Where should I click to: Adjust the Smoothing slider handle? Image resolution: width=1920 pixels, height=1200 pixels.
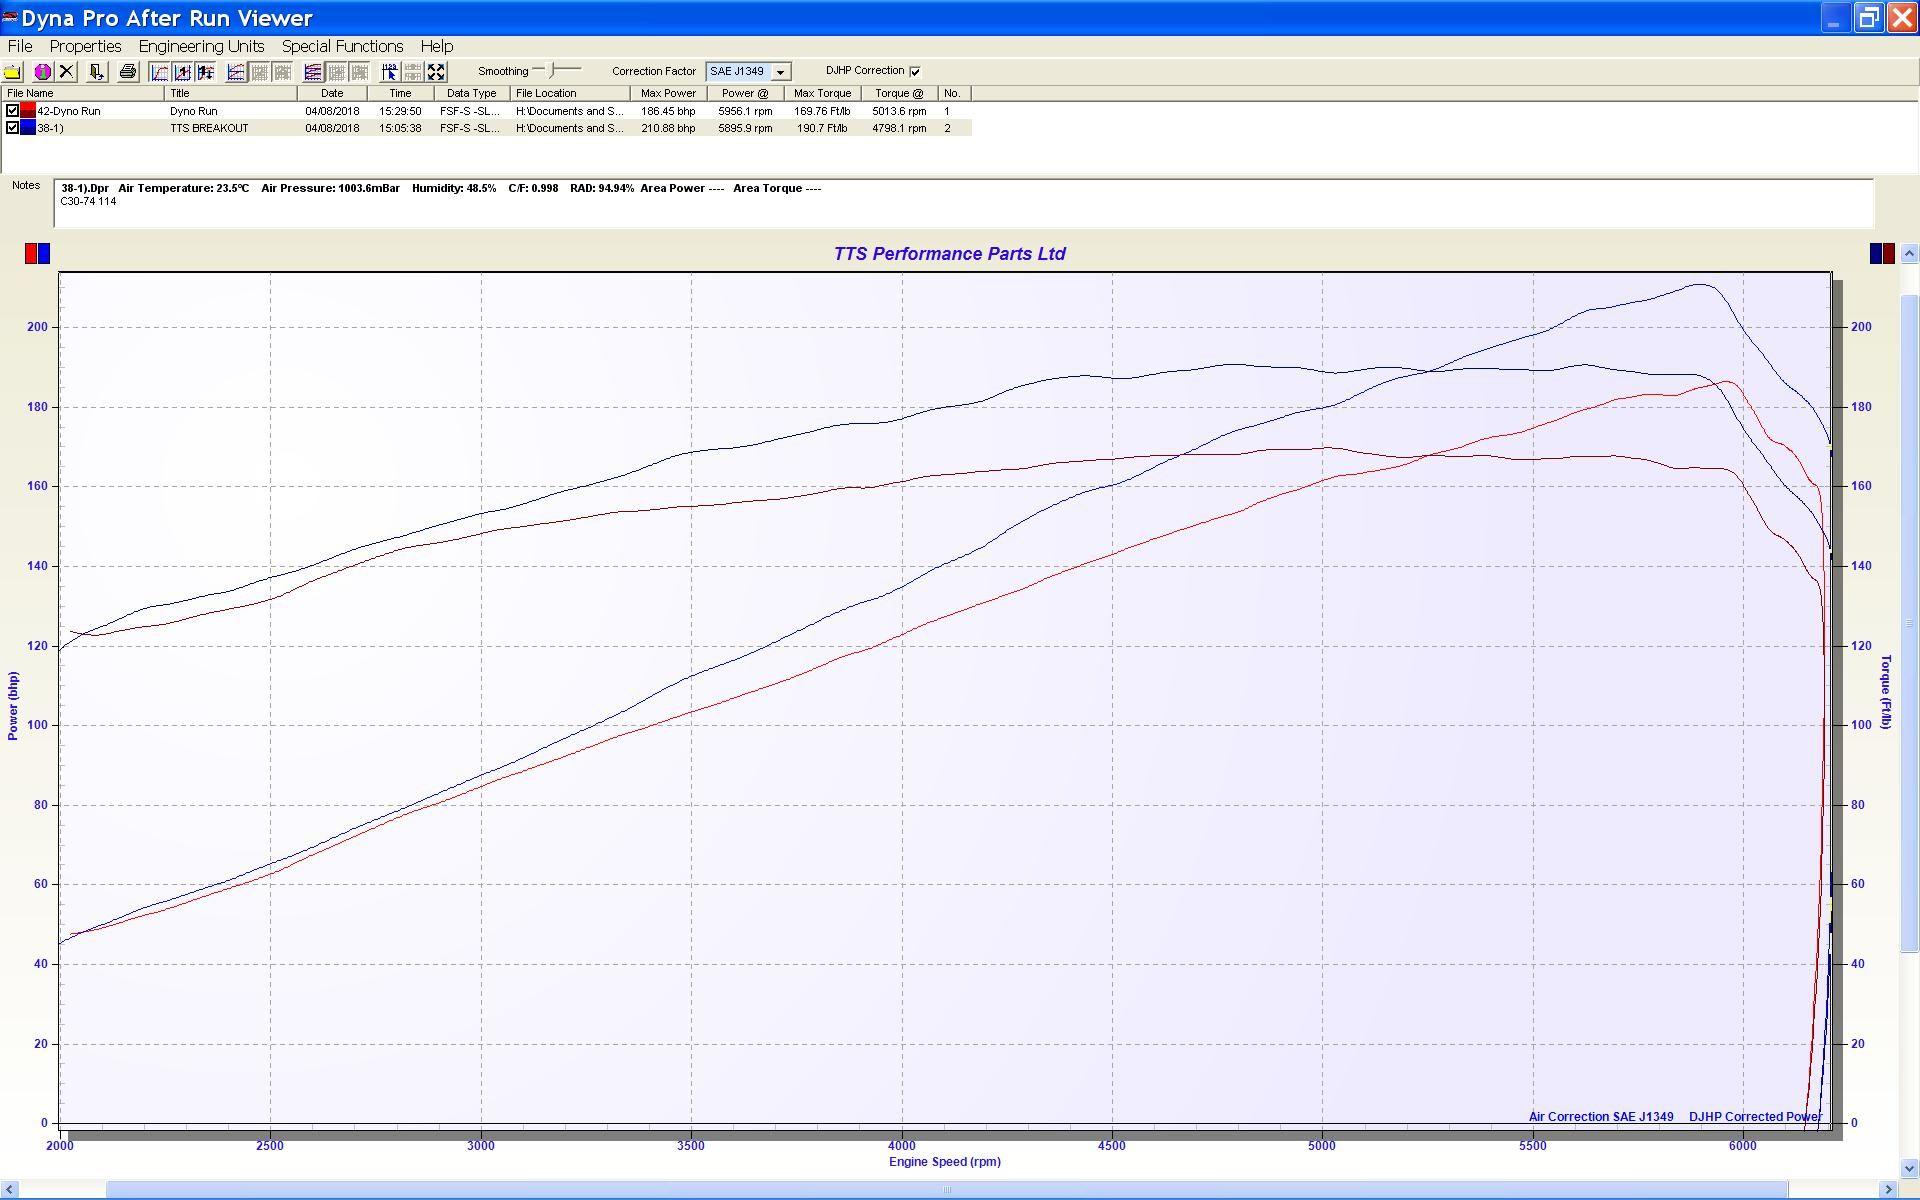(552, 70)
